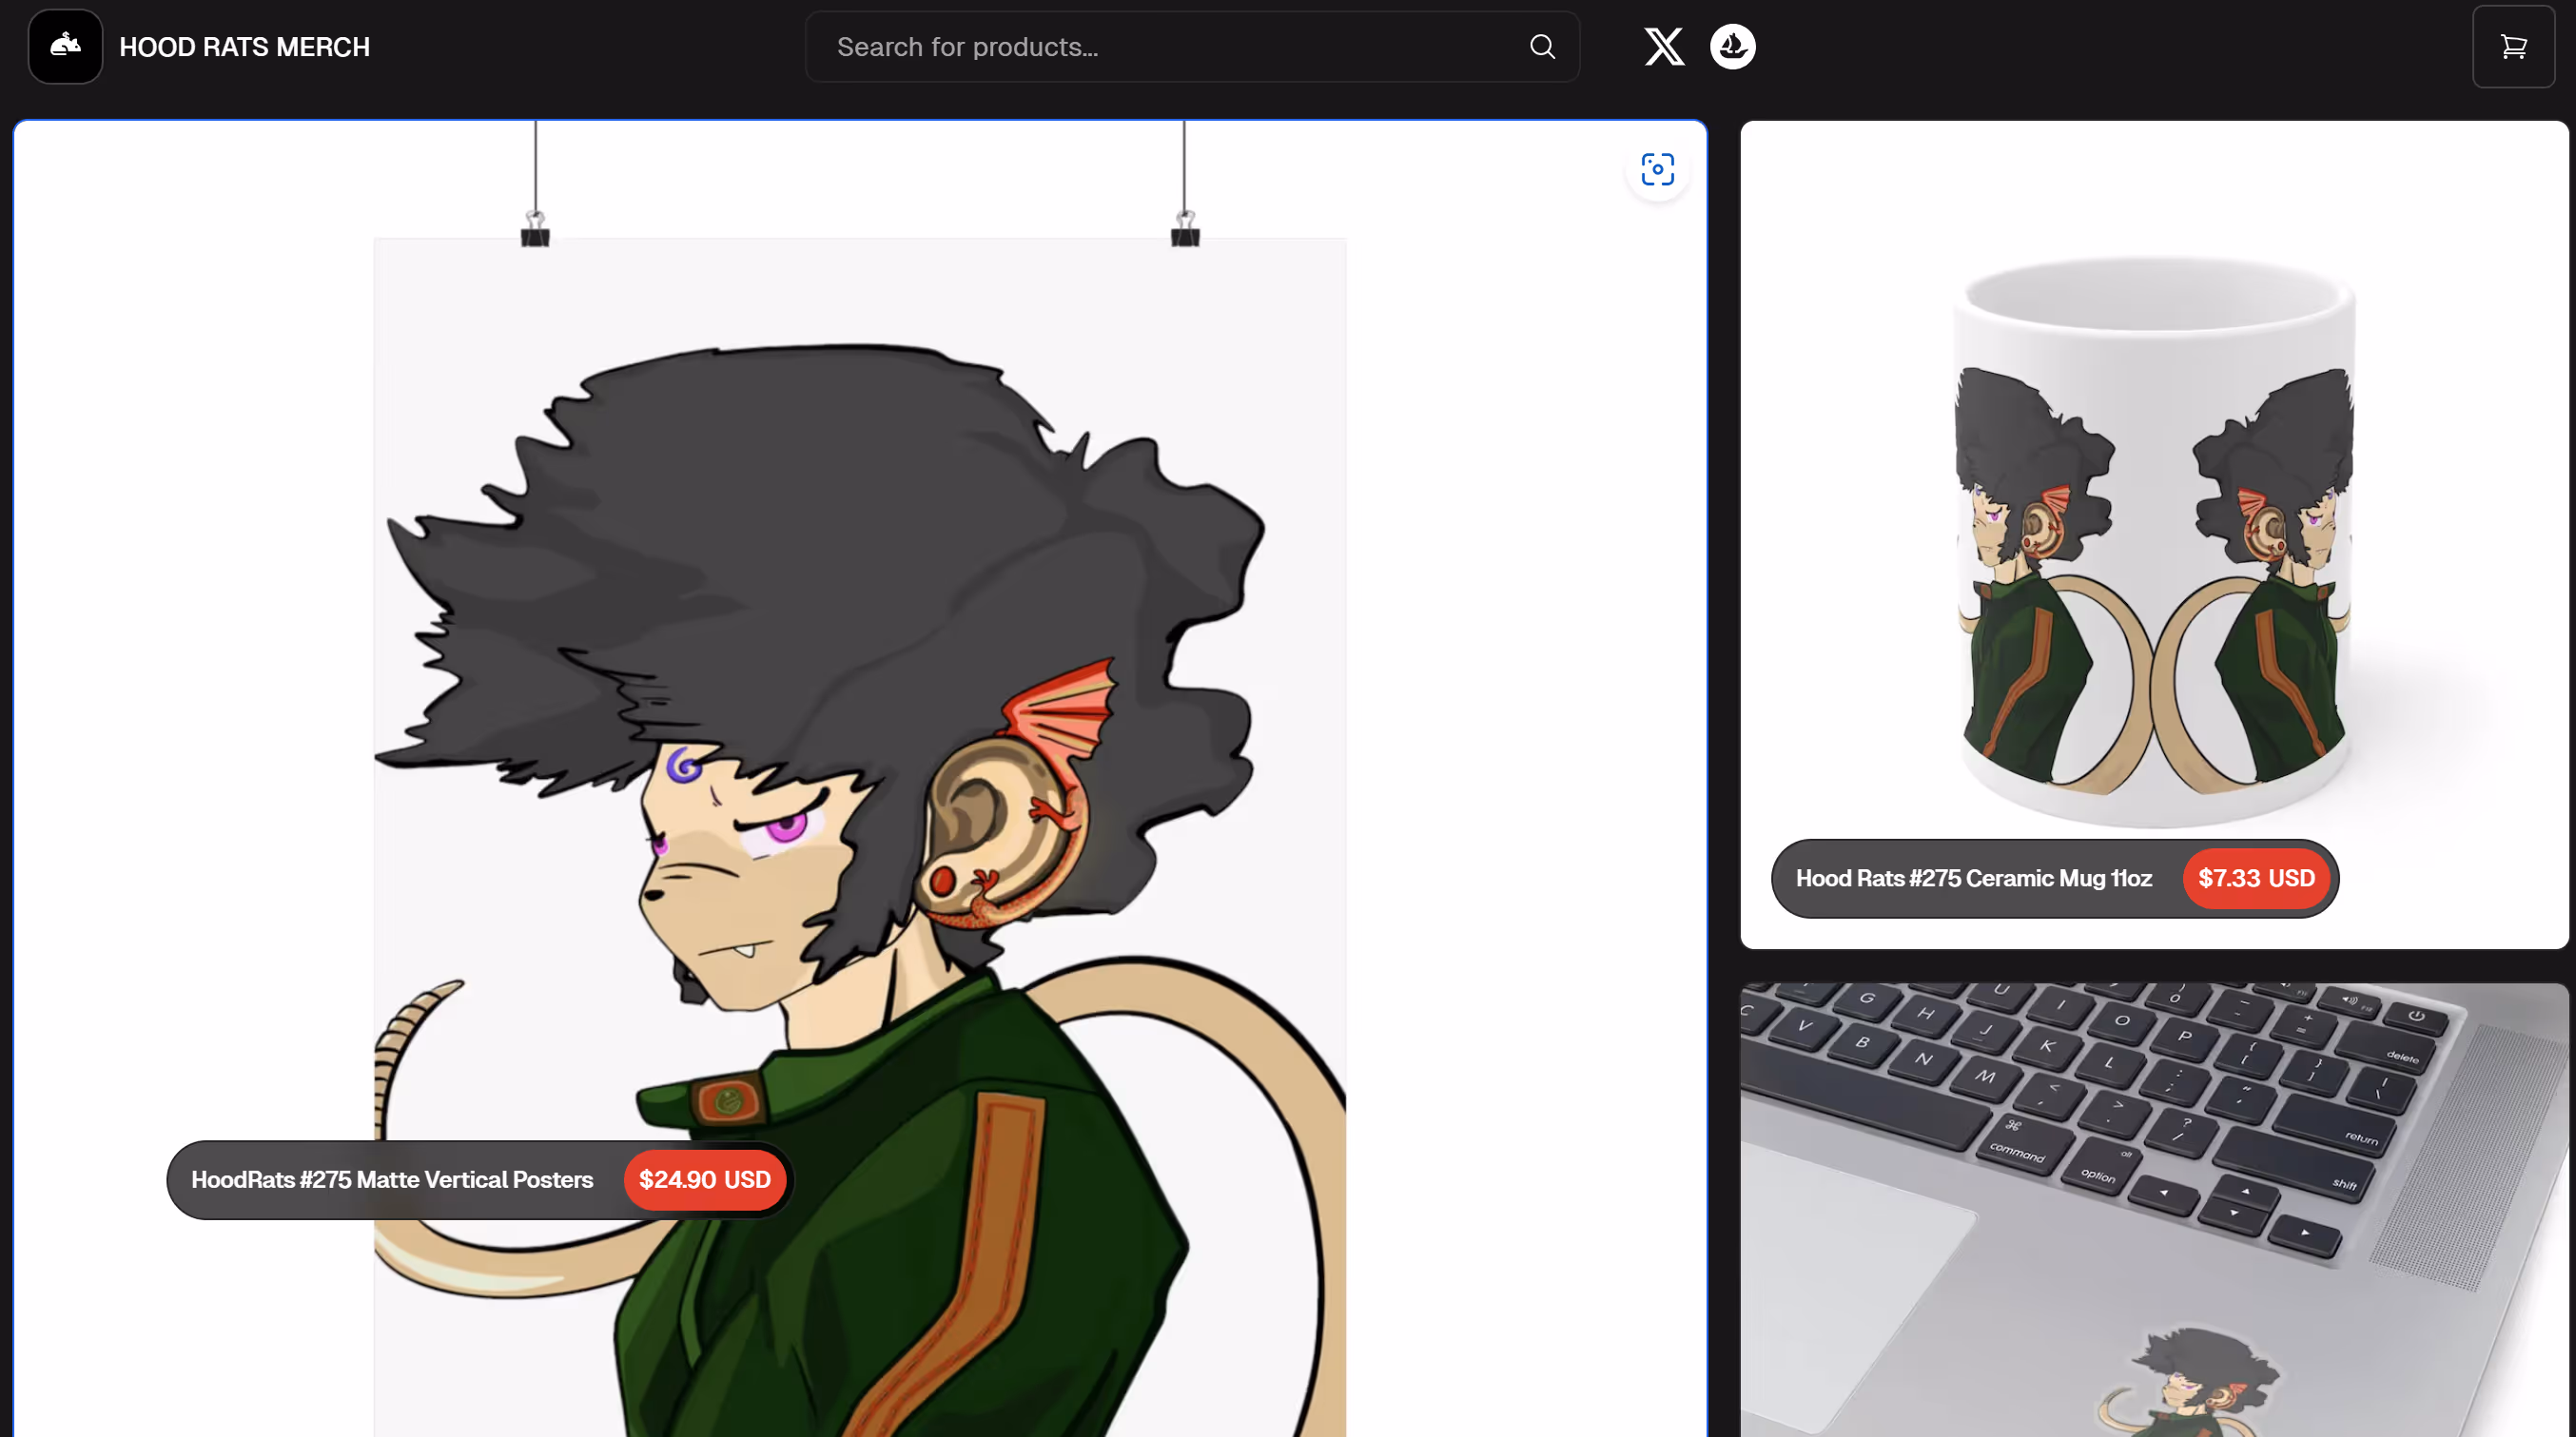The height and width of the screenshot is (1437, 2576).
Task: Click the $7.33 USD price badge
Action: point(2256,877)
